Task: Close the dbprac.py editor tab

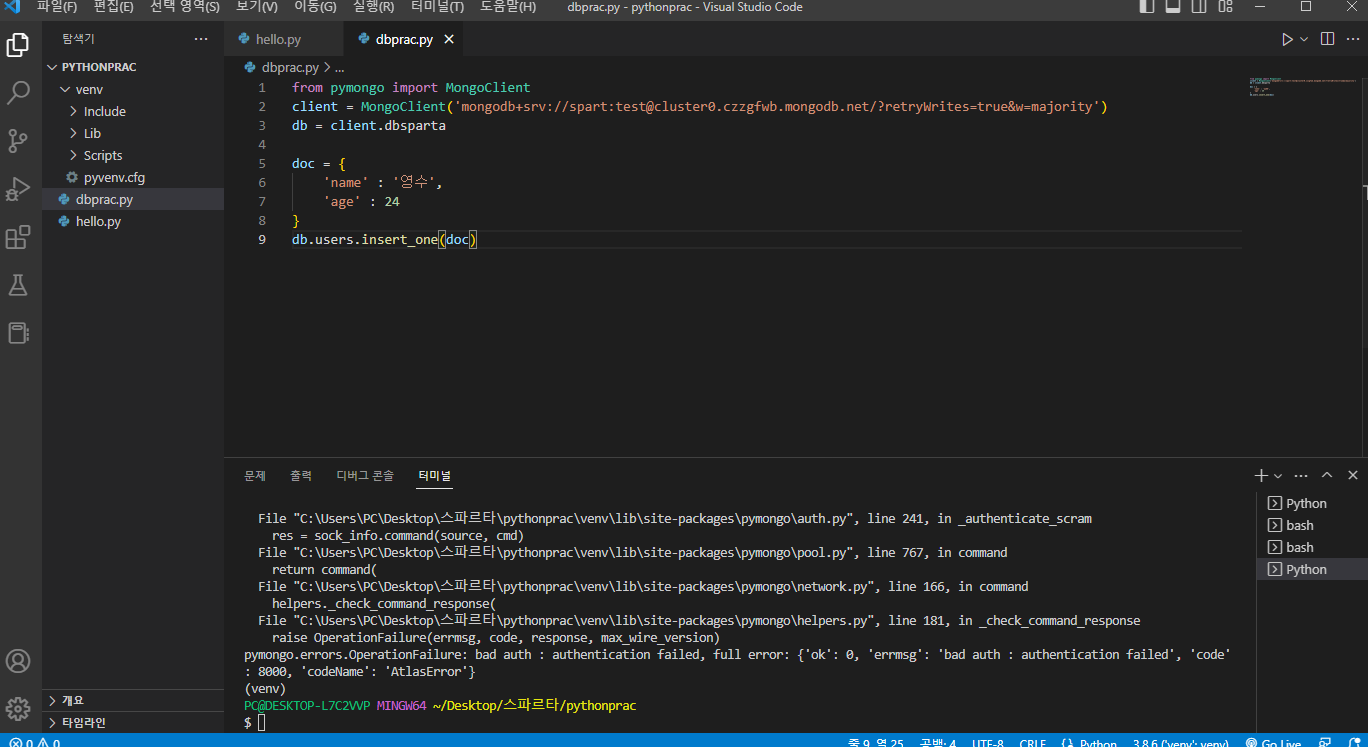Action: [x=450, y=40]
